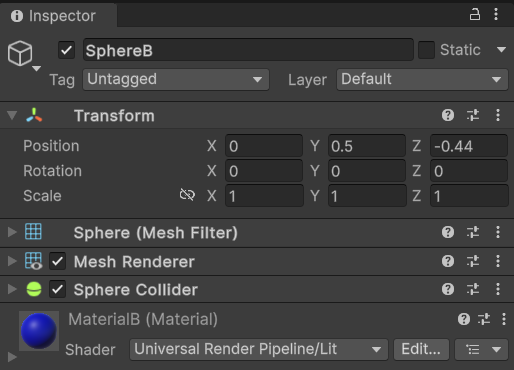Open Sphere (Mesh Filter) preset icon
The image size is (514, 370).
coord(473,232)
